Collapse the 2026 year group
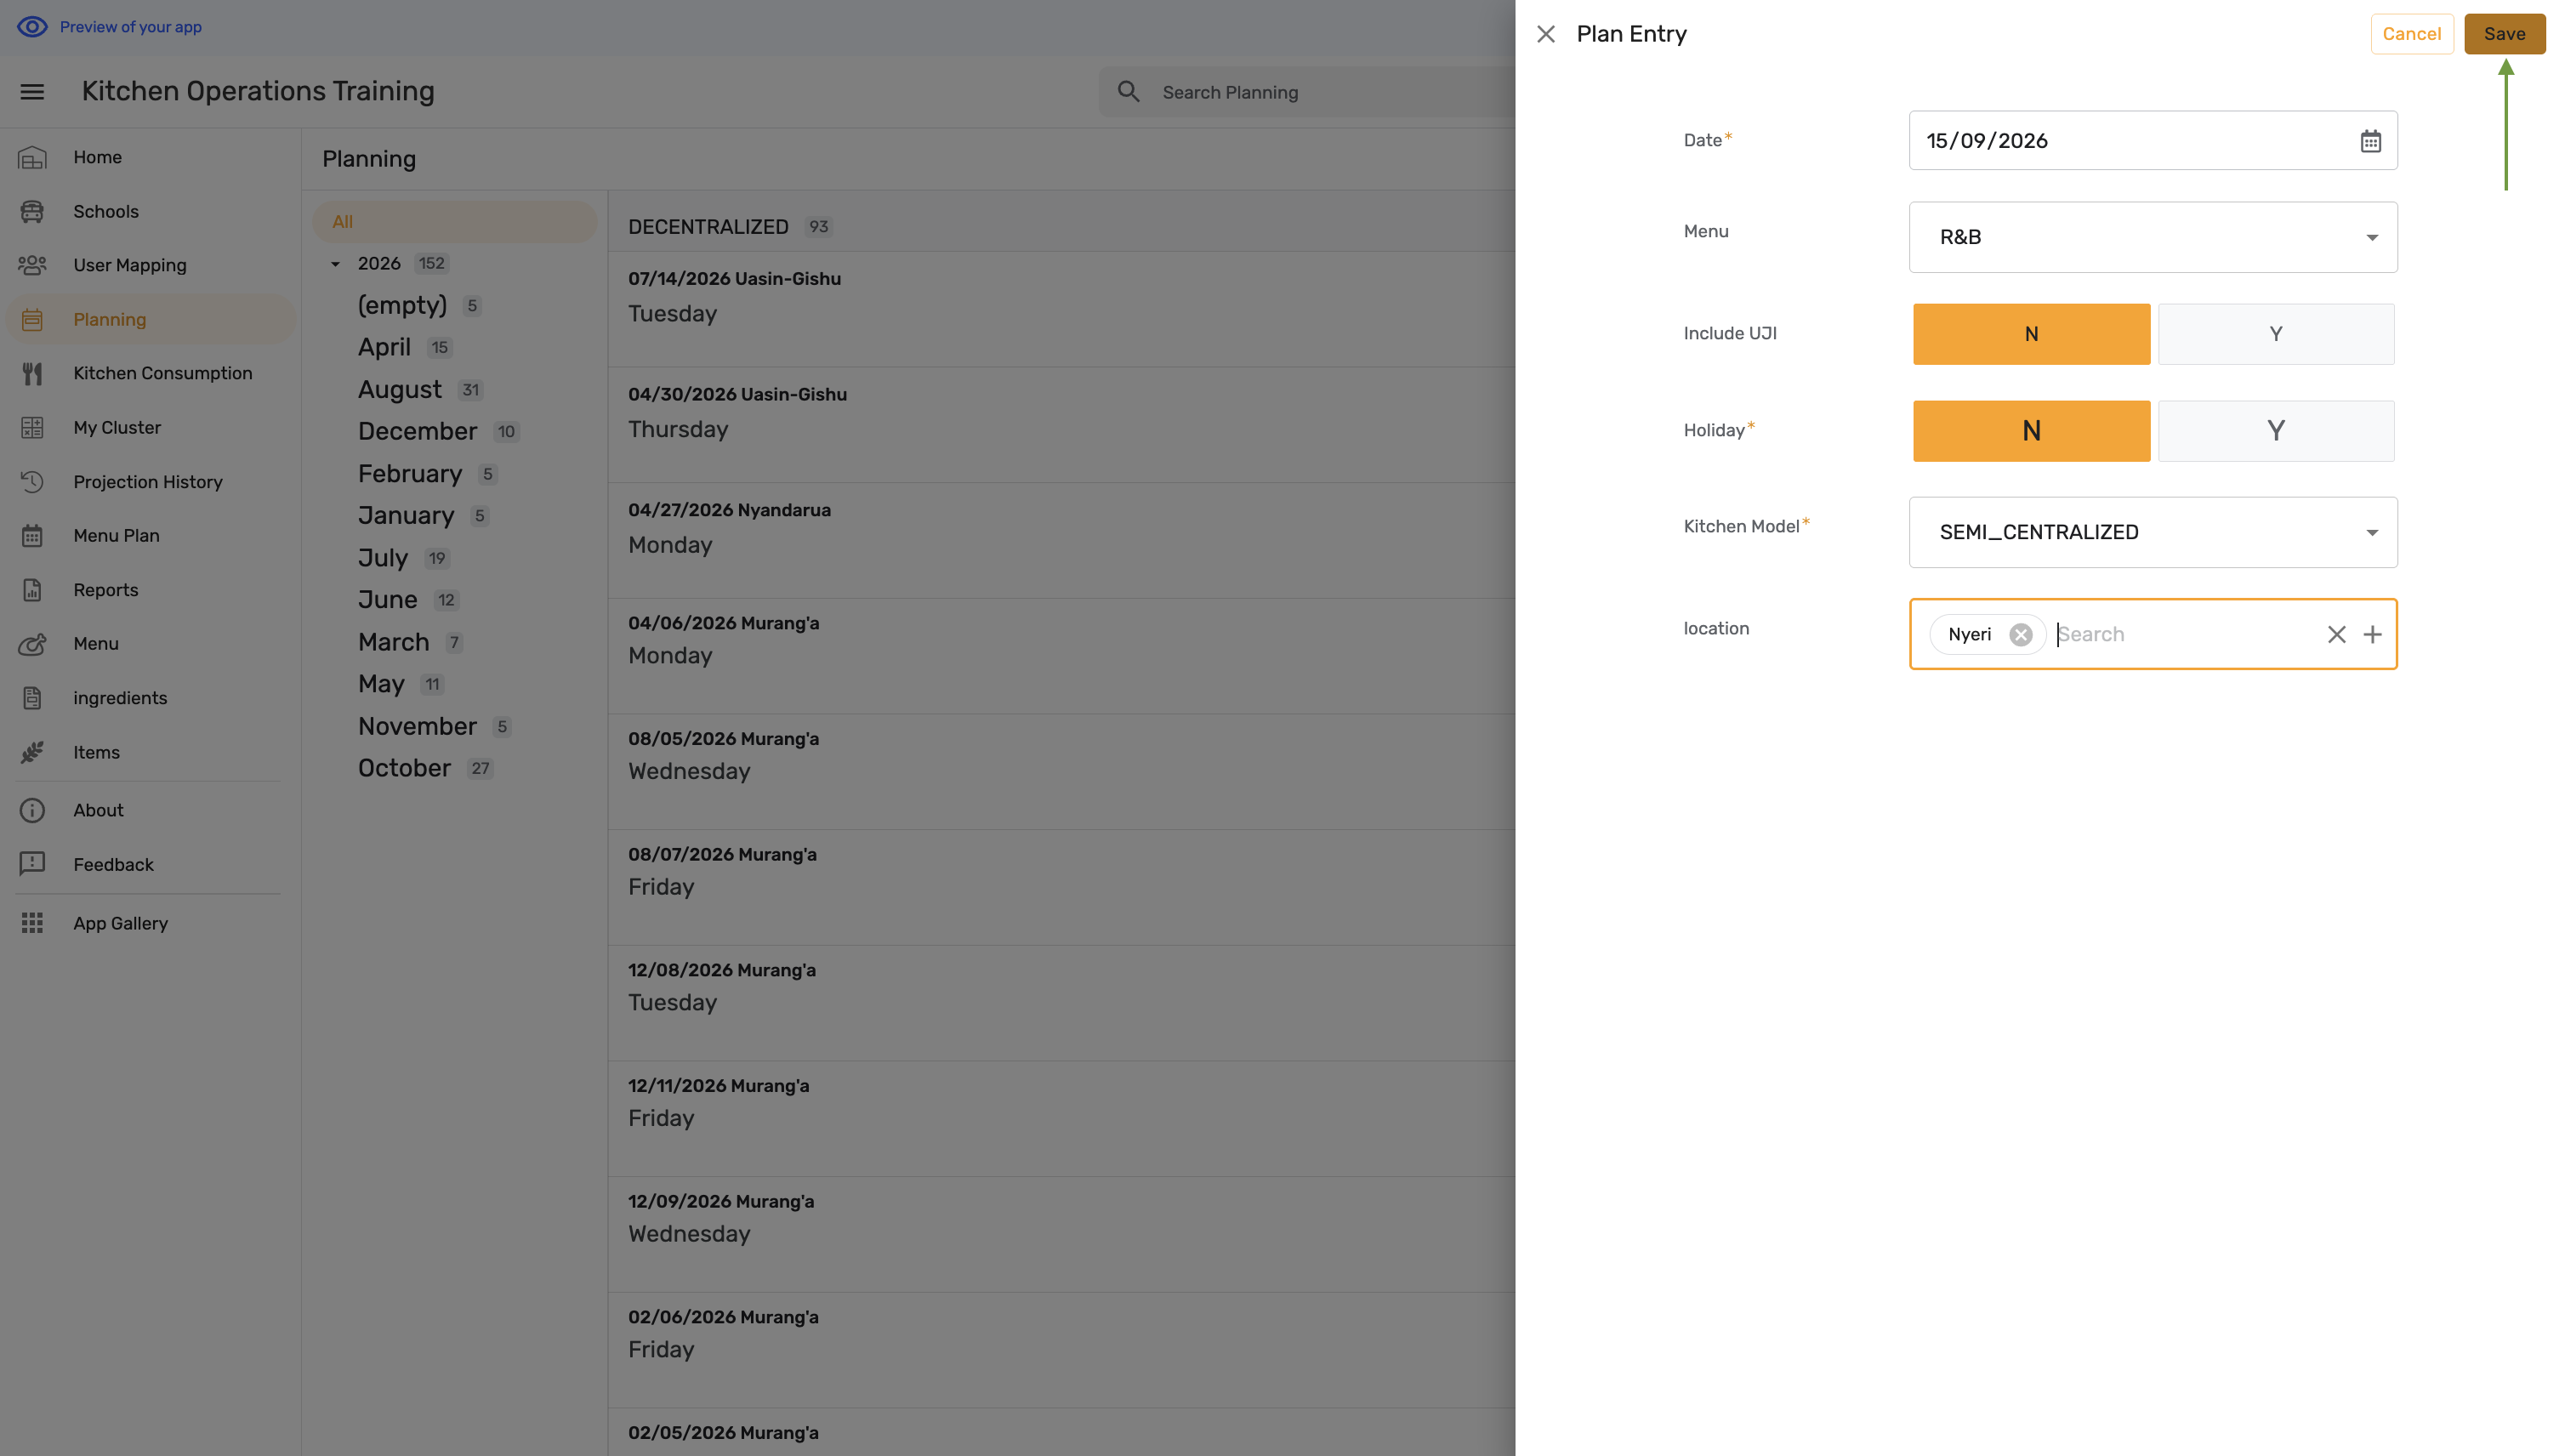2565x1456 pixels. 335,264
